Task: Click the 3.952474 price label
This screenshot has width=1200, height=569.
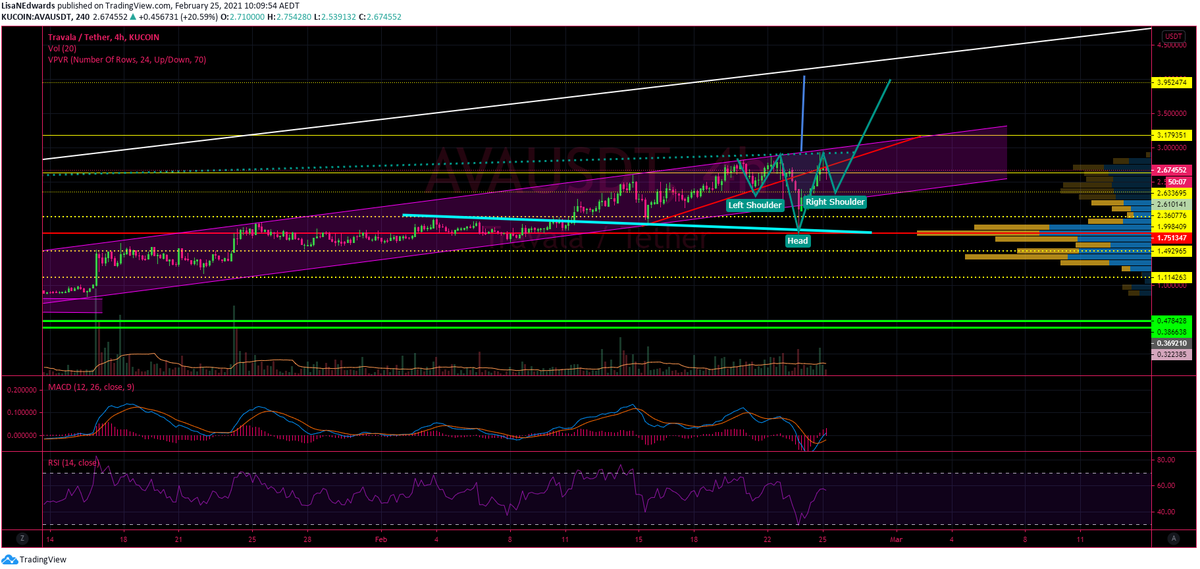Action: pyautogui.click(x=1170, y=82)
